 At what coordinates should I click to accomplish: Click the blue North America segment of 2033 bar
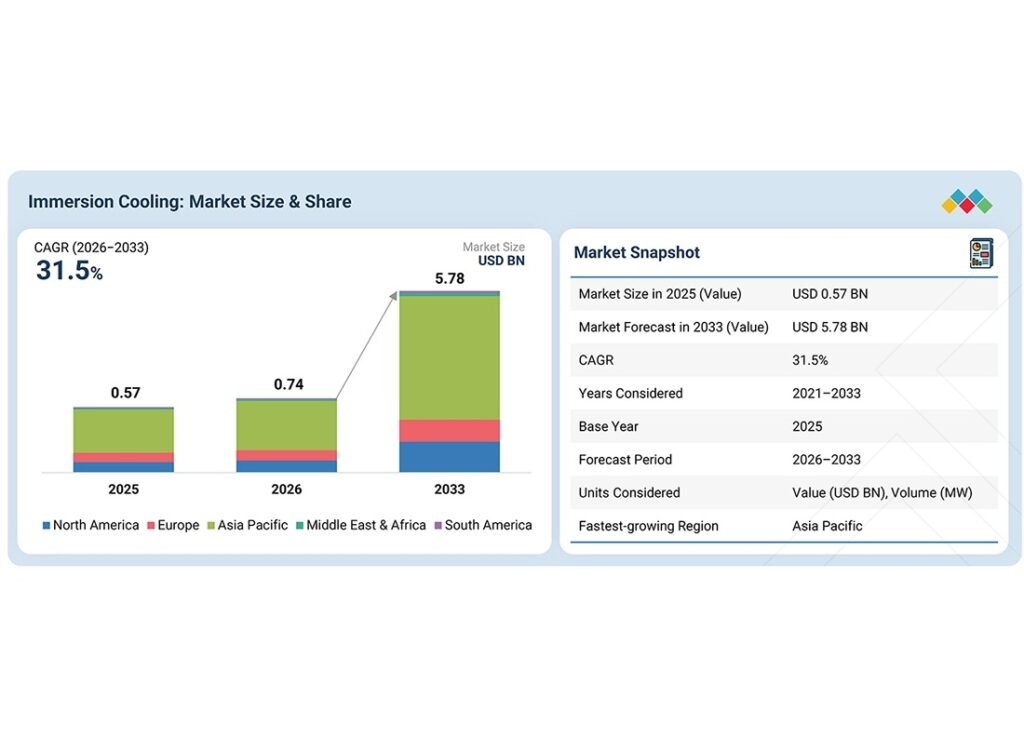point(450,457)
